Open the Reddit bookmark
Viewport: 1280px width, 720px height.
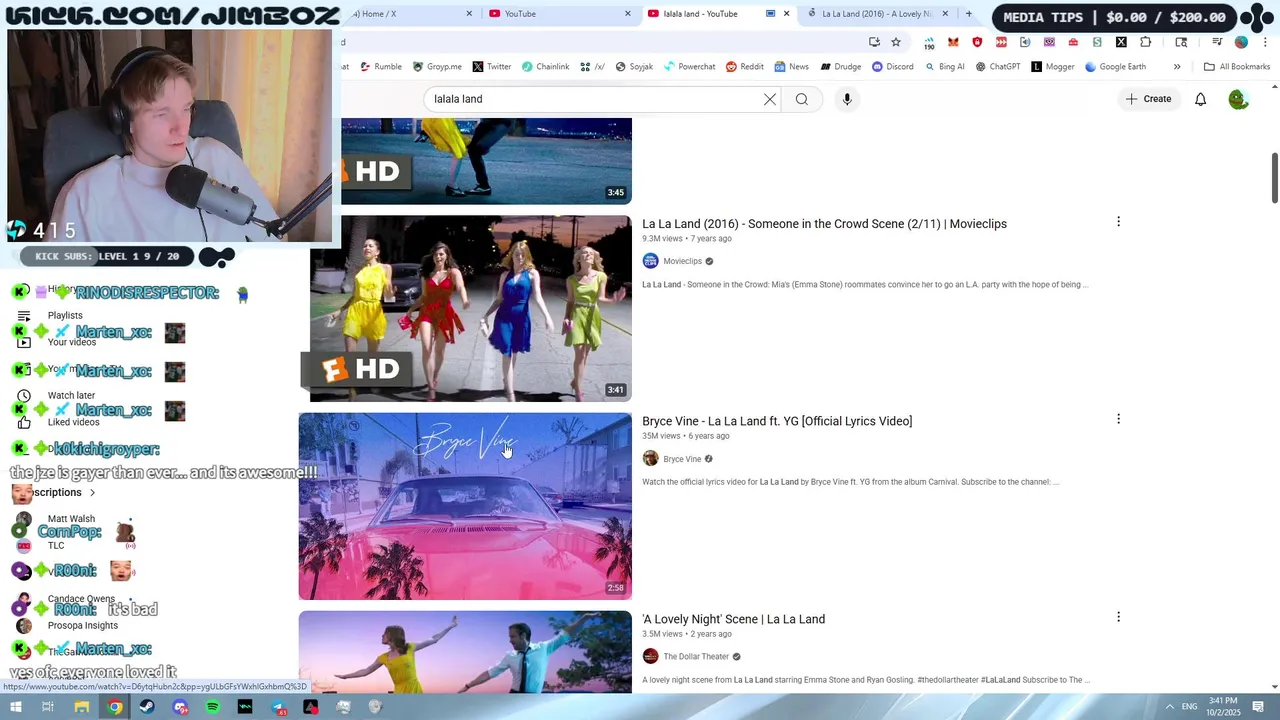pyautogui.click(x=745, y=67)
